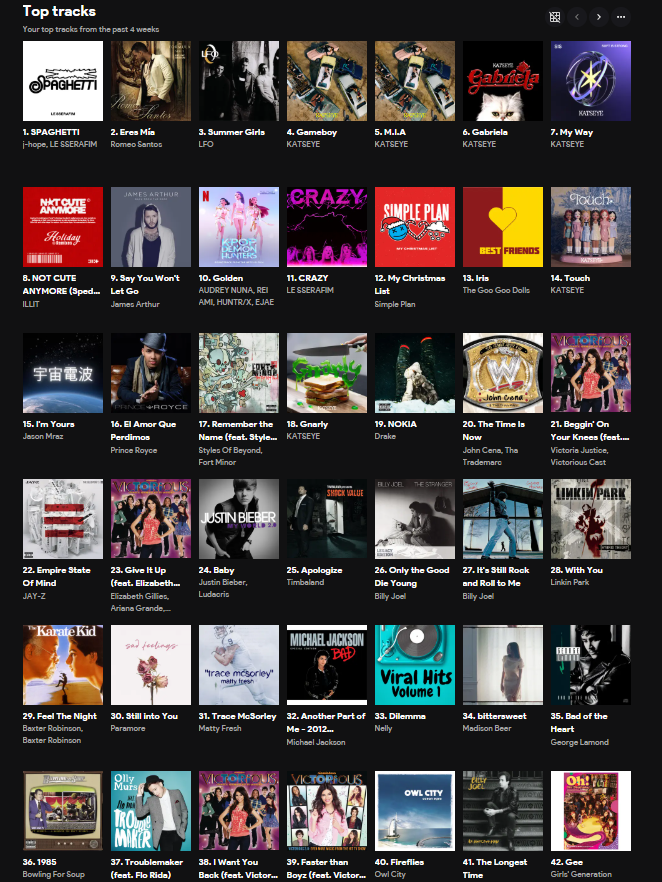Click the Linkin Park With You cover

[591, 519]
